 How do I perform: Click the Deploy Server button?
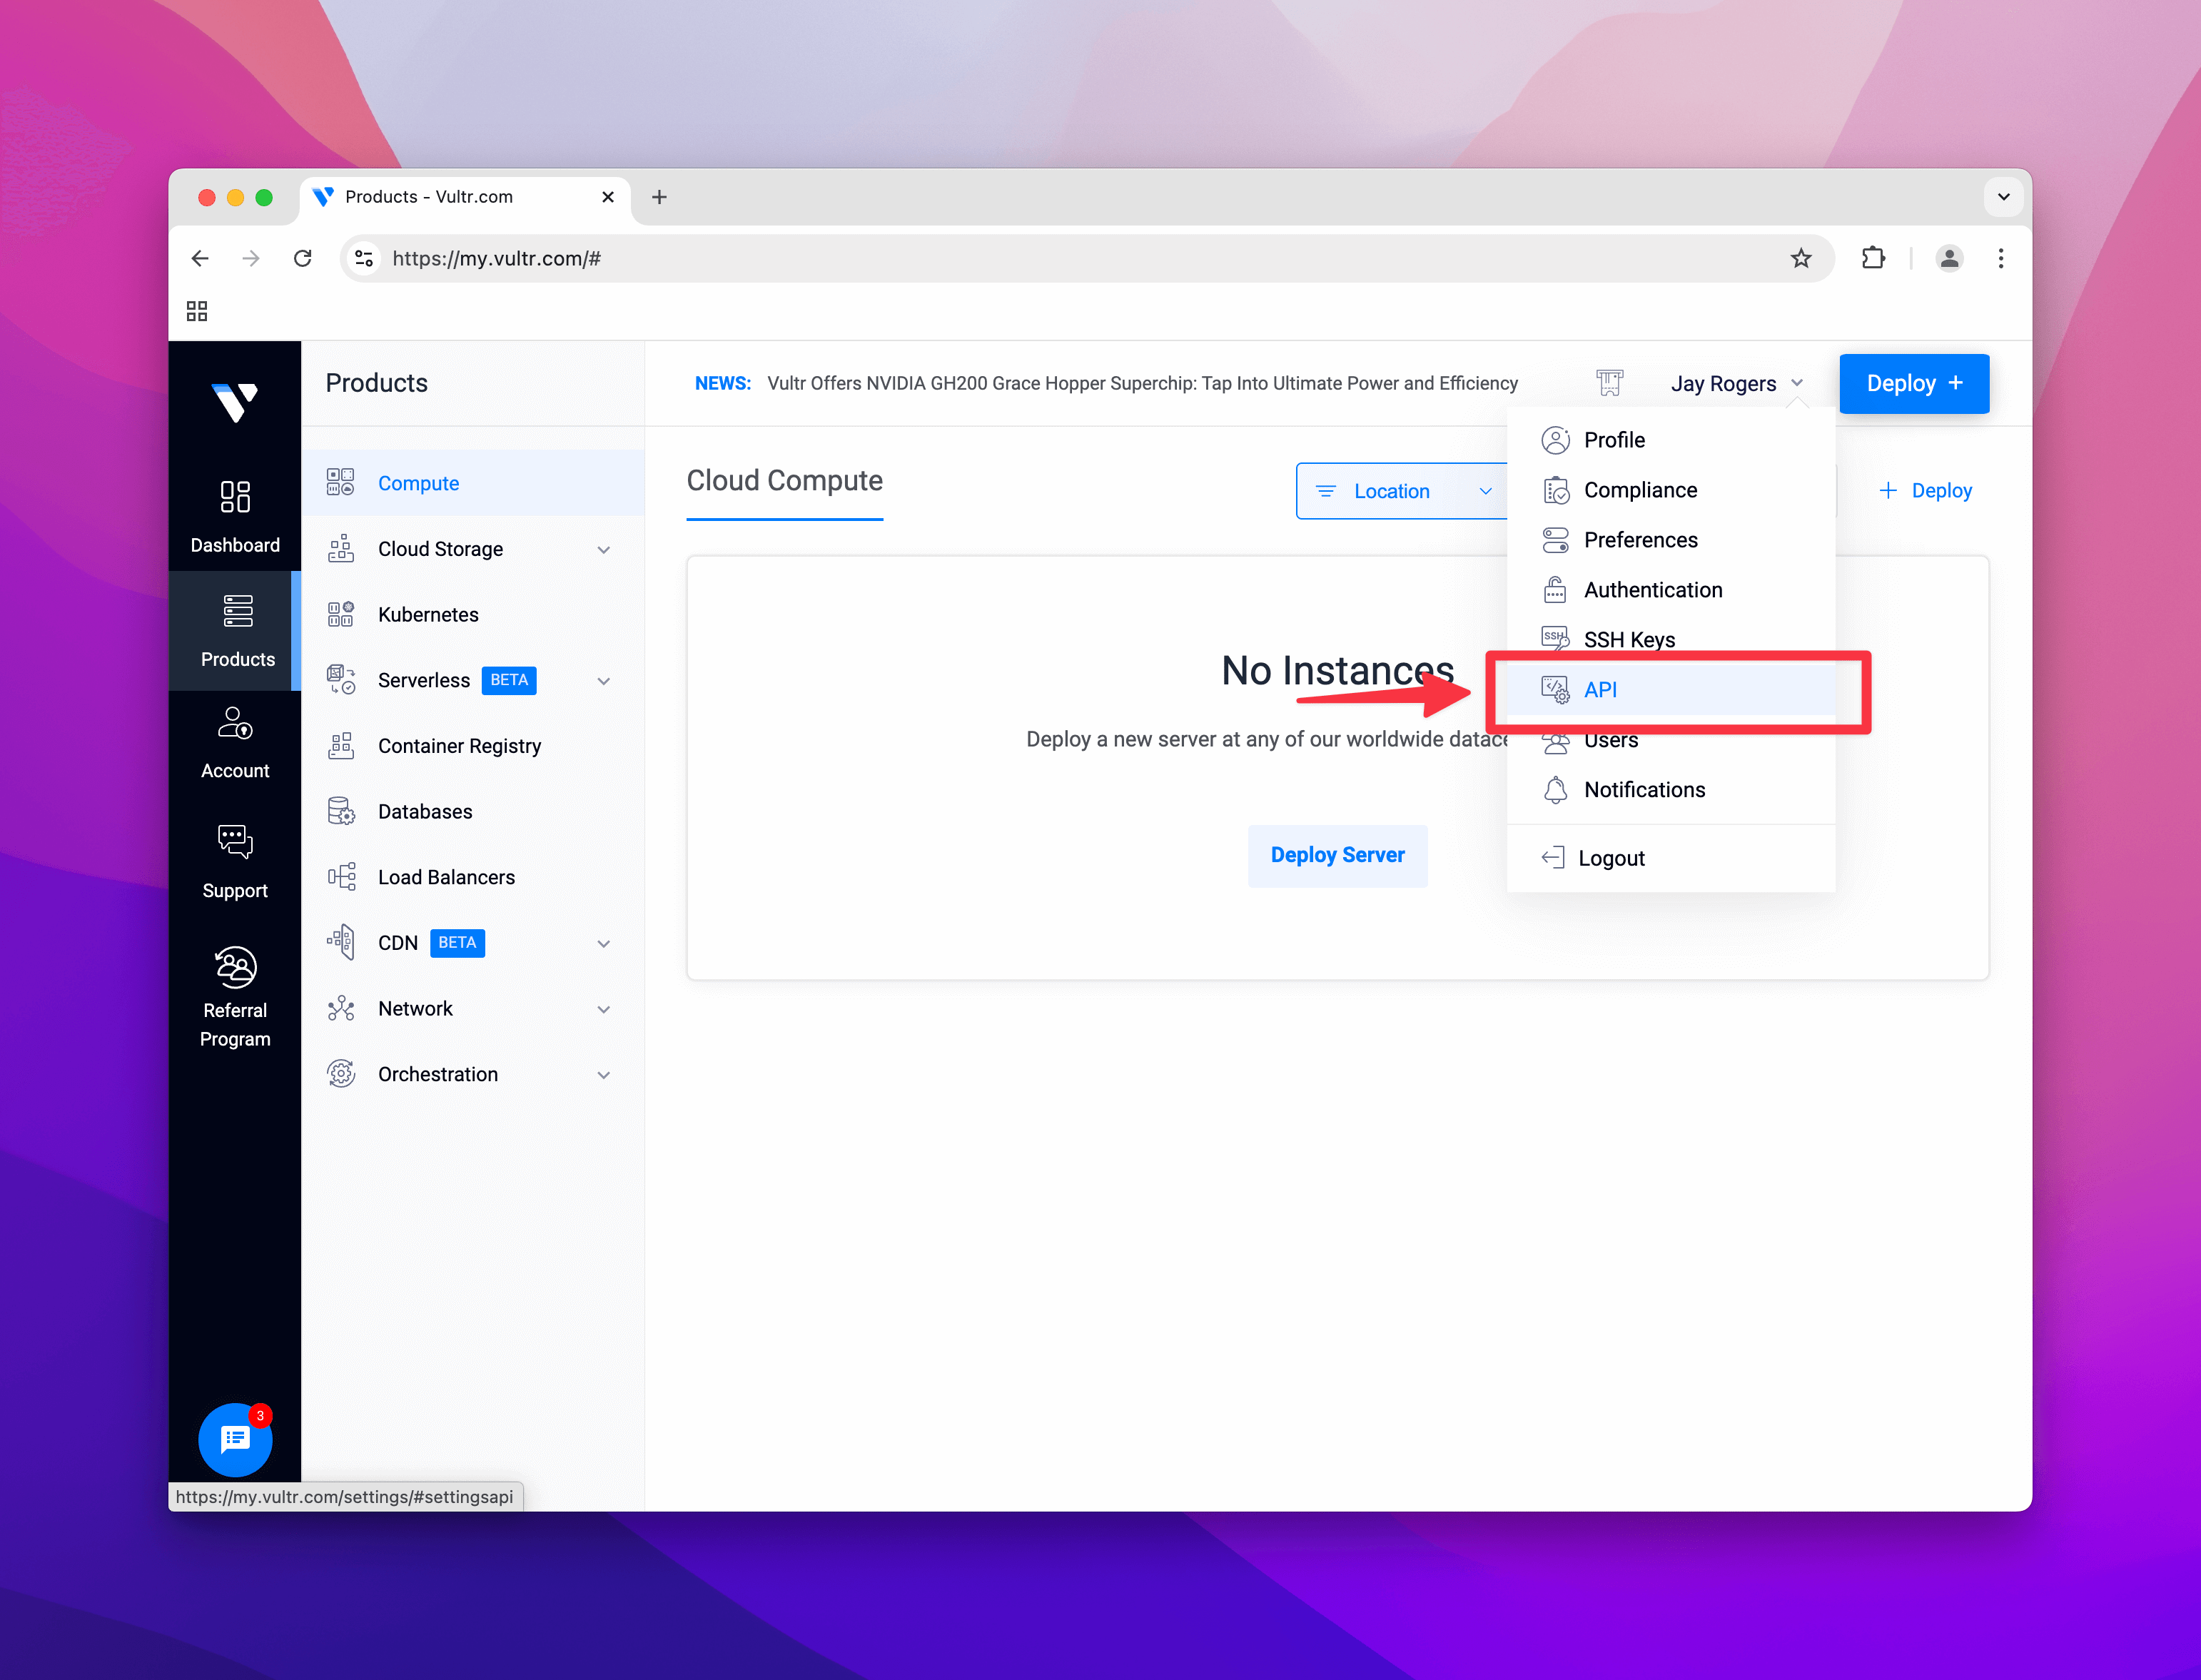pyautogui.click(x=1338, y=855)
